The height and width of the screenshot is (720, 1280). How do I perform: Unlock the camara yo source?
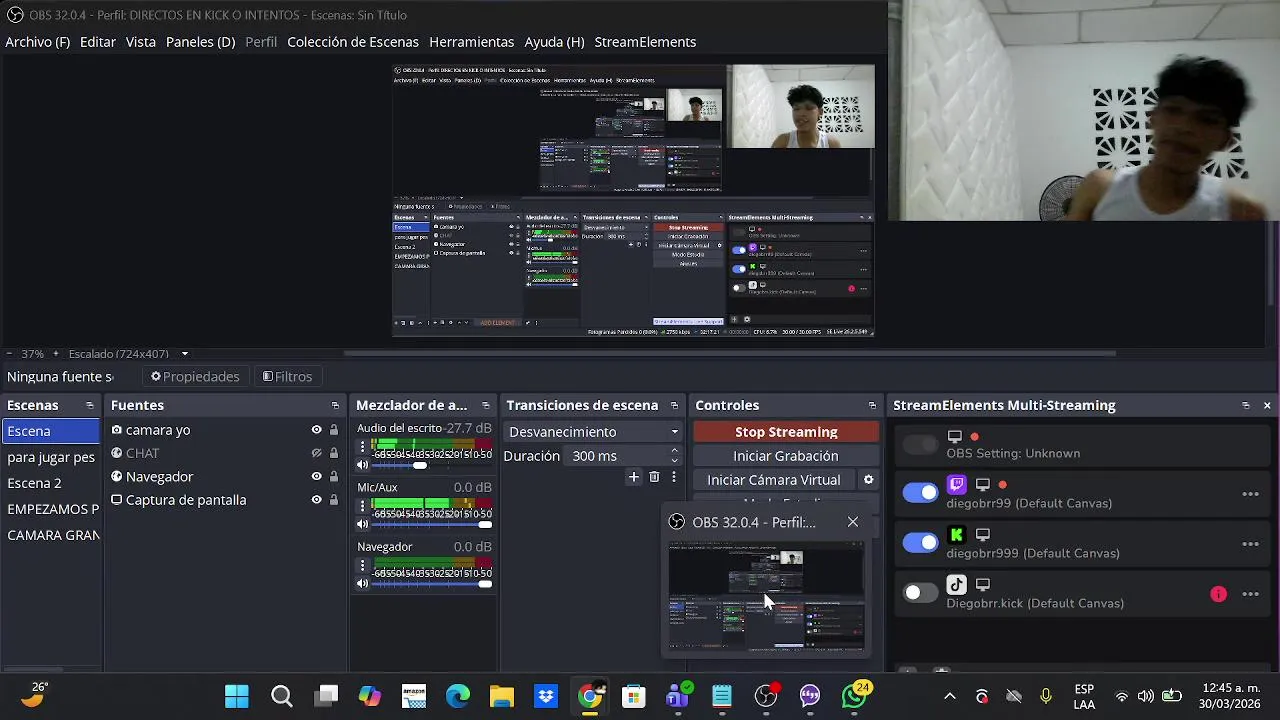(x=334, y=430)
